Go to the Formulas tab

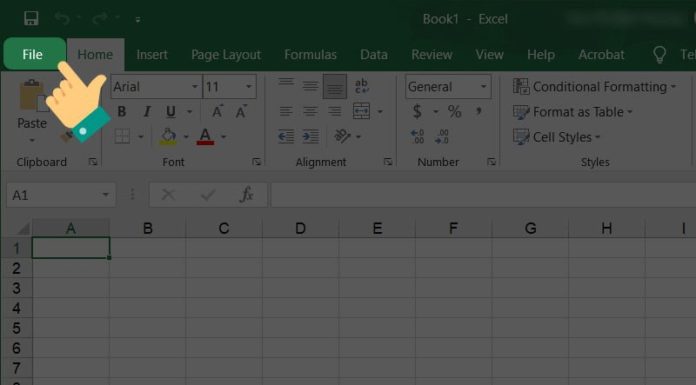point(310,55)
